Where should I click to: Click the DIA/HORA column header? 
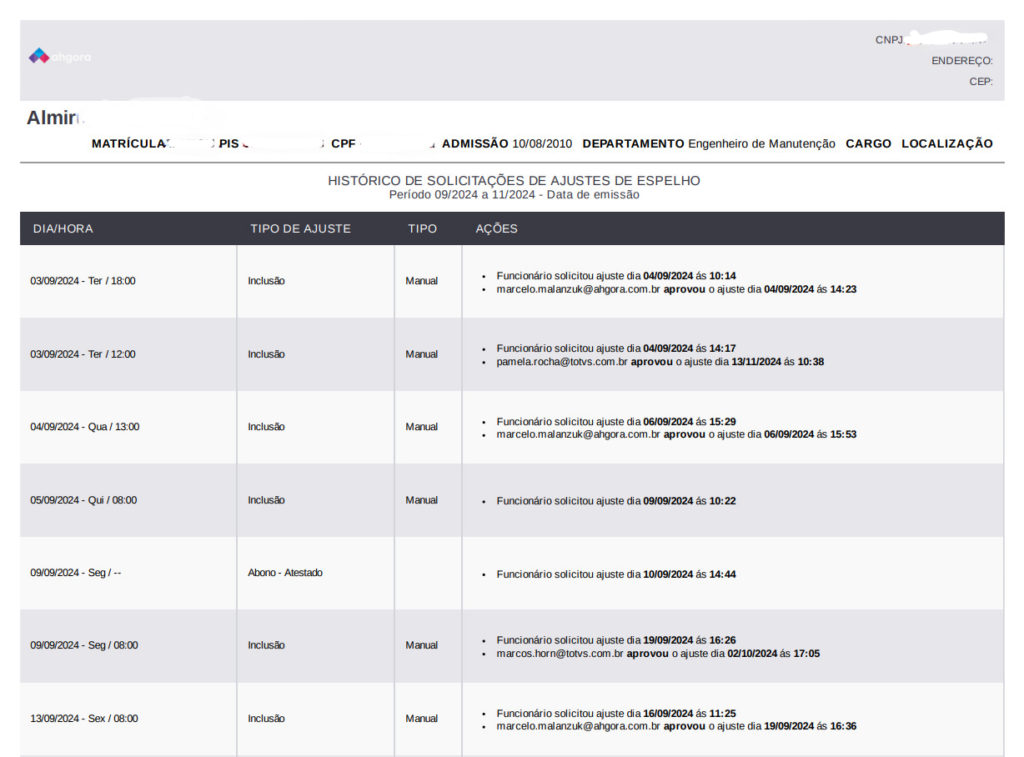[63, 229]
